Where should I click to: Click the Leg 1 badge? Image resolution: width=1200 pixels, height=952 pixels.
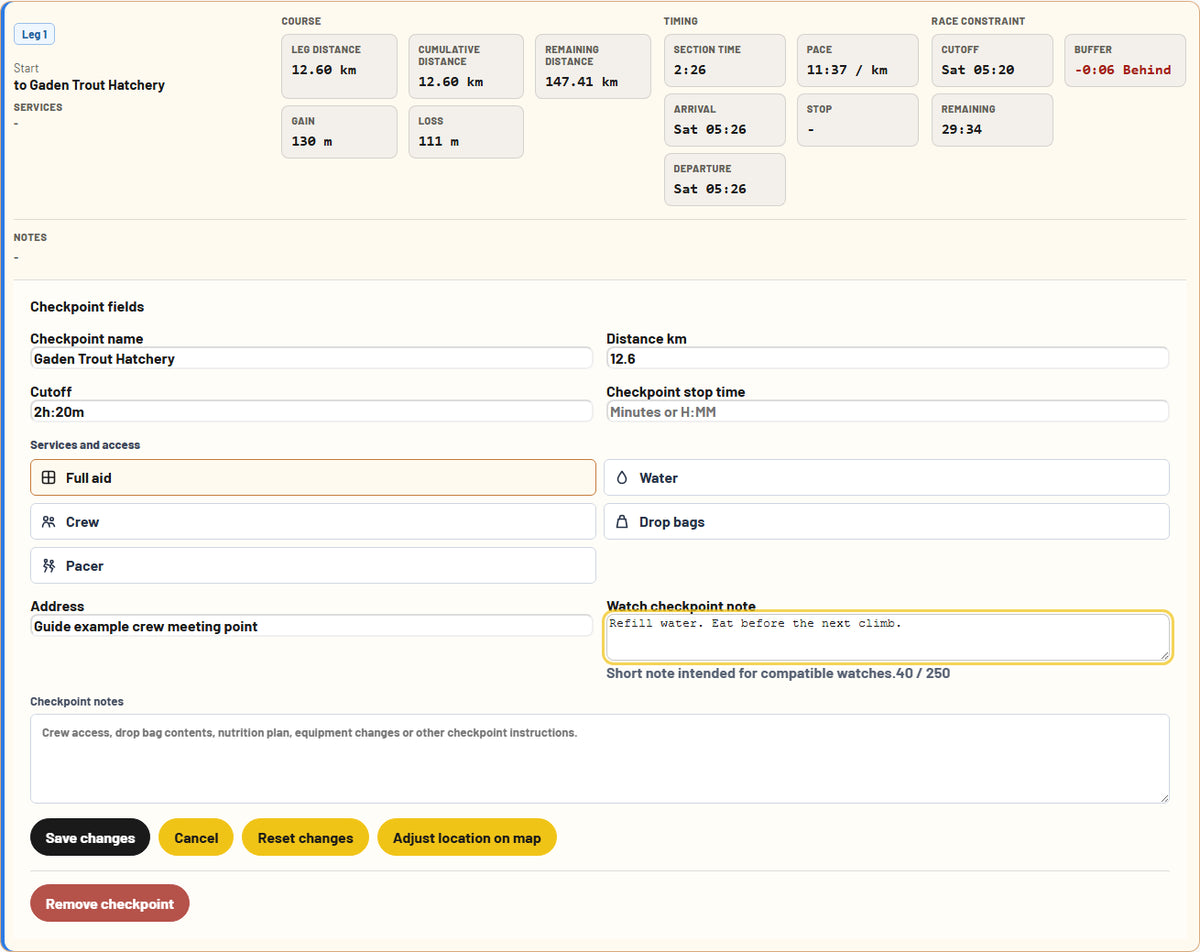click(34, 34)
